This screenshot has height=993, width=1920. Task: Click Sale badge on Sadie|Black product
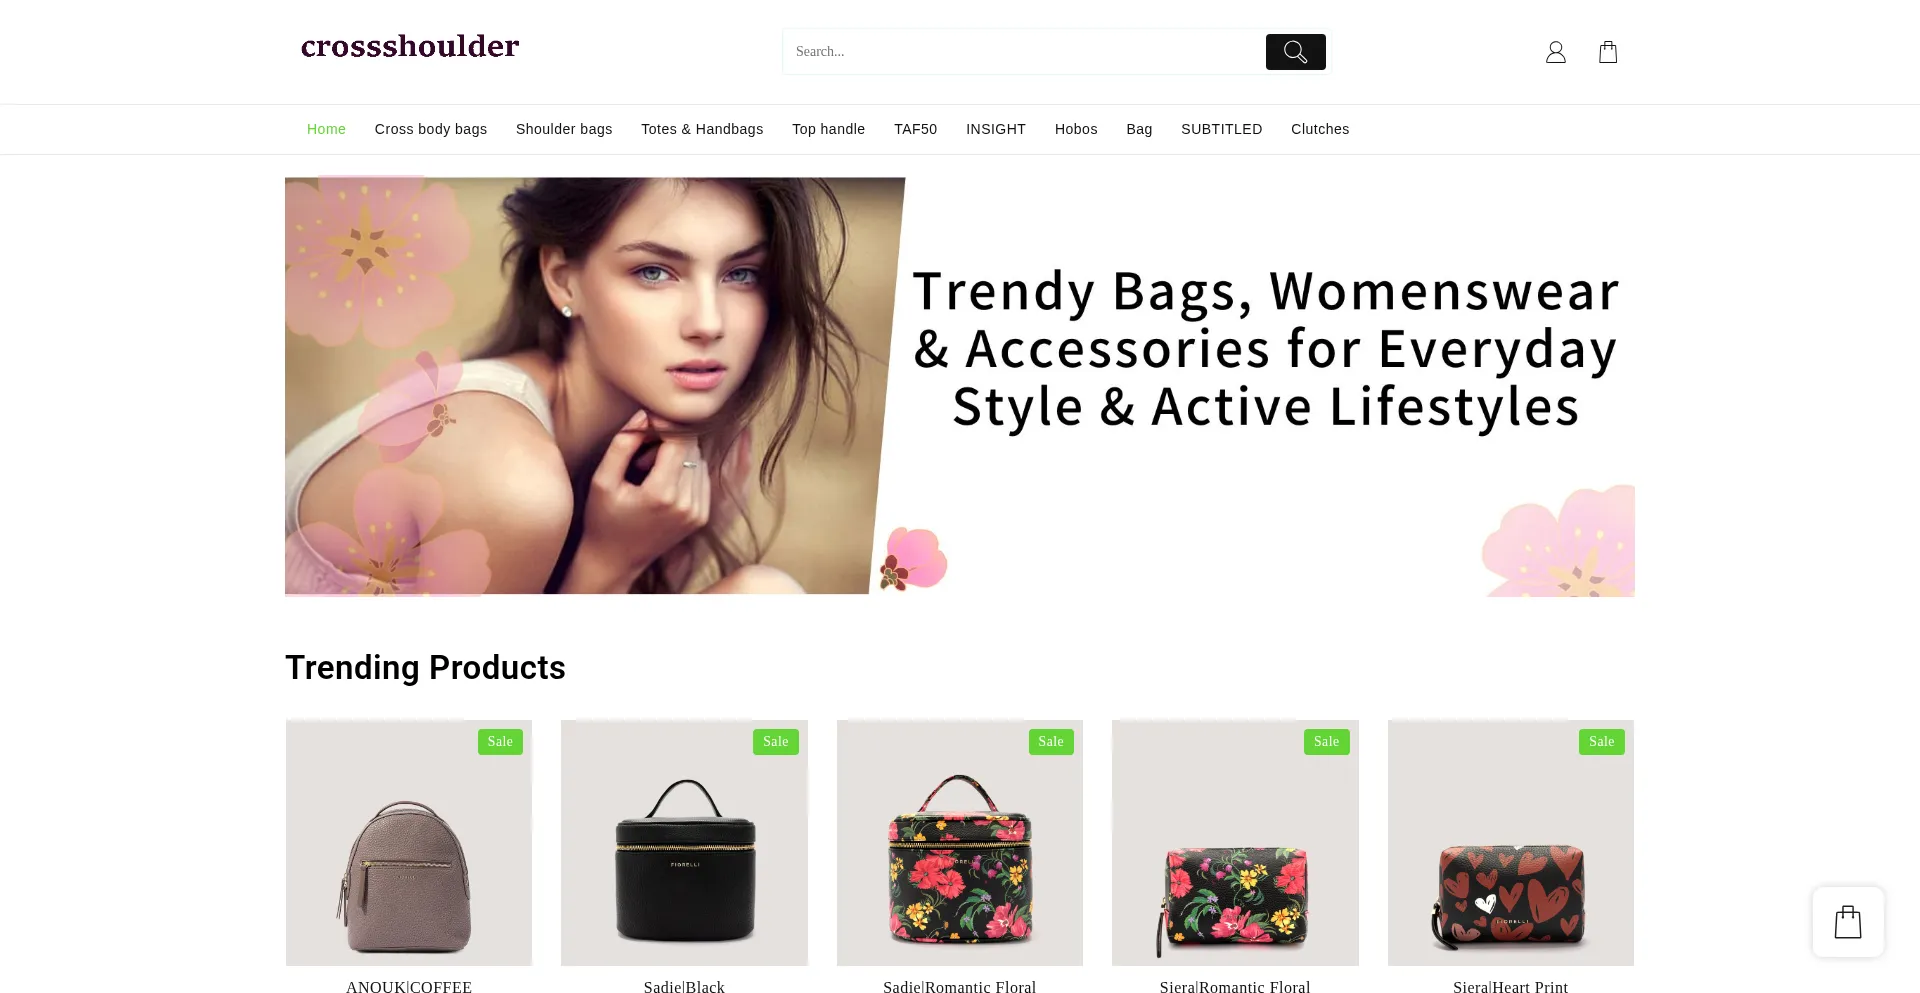(x=776, y=742)
